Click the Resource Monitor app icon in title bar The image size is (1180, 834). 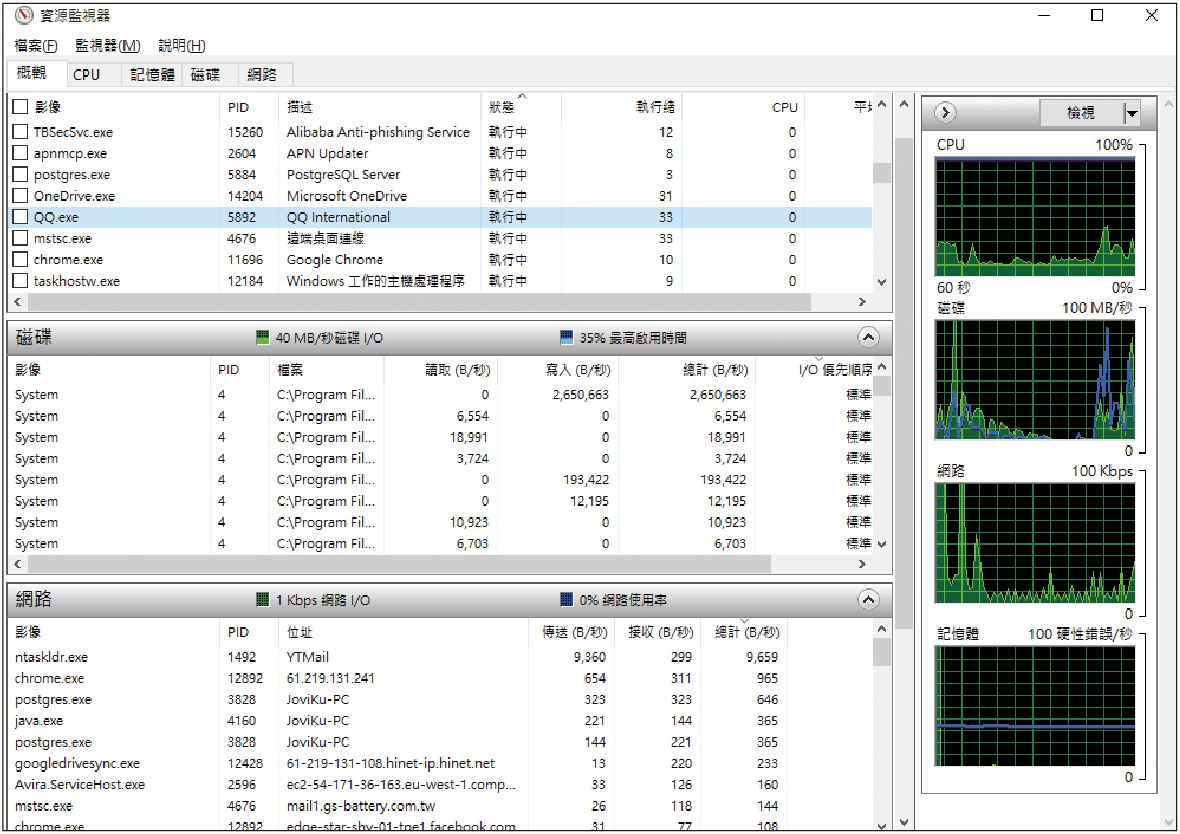(24, 14)
